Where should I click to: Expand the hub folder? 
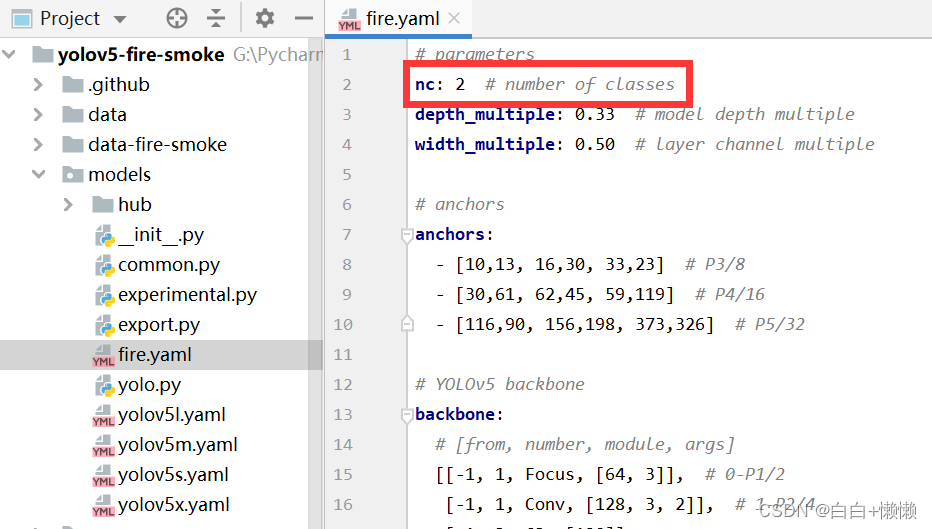68,204
